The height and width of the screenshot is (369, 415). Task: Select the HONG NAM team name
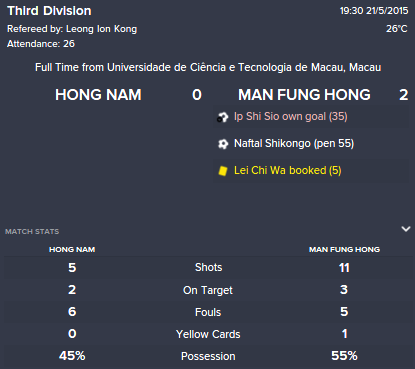98,95
